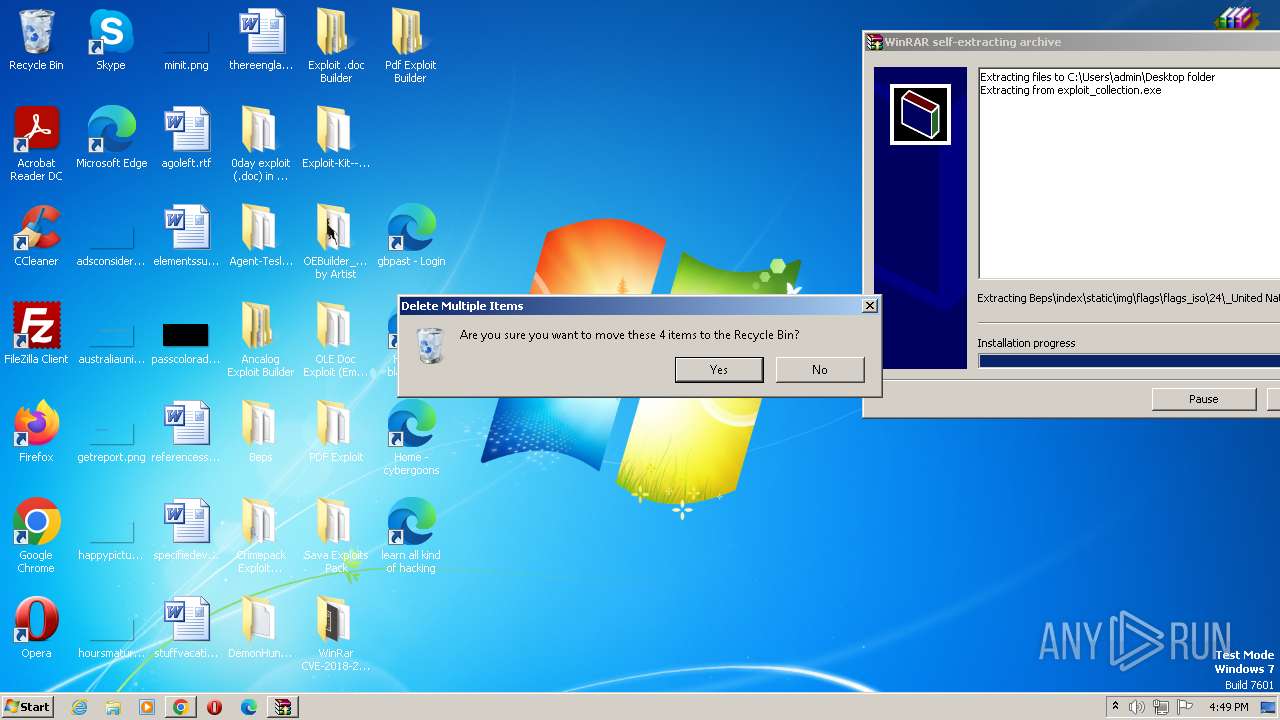1280x720 pixels.
Task: Select the Crimepack Exploit folder
Action: point(260,536)
